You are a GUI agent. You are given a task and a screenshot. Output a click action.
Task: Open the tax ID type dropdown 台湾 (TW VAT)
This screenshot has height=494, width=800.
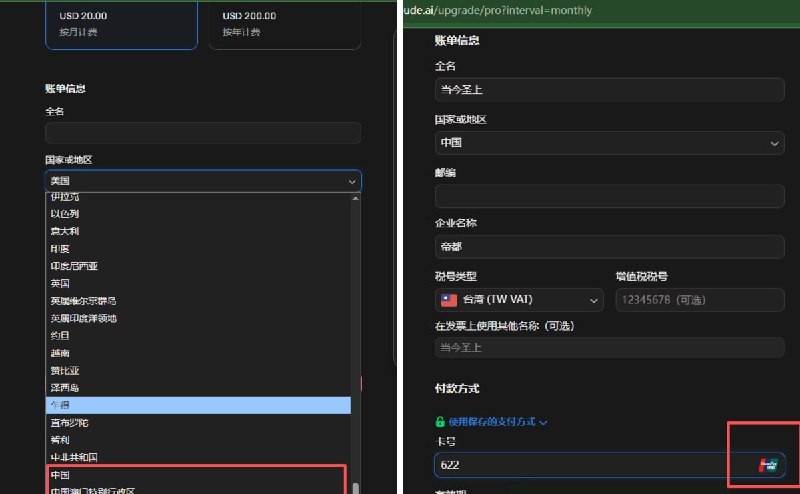click(519, 300)
